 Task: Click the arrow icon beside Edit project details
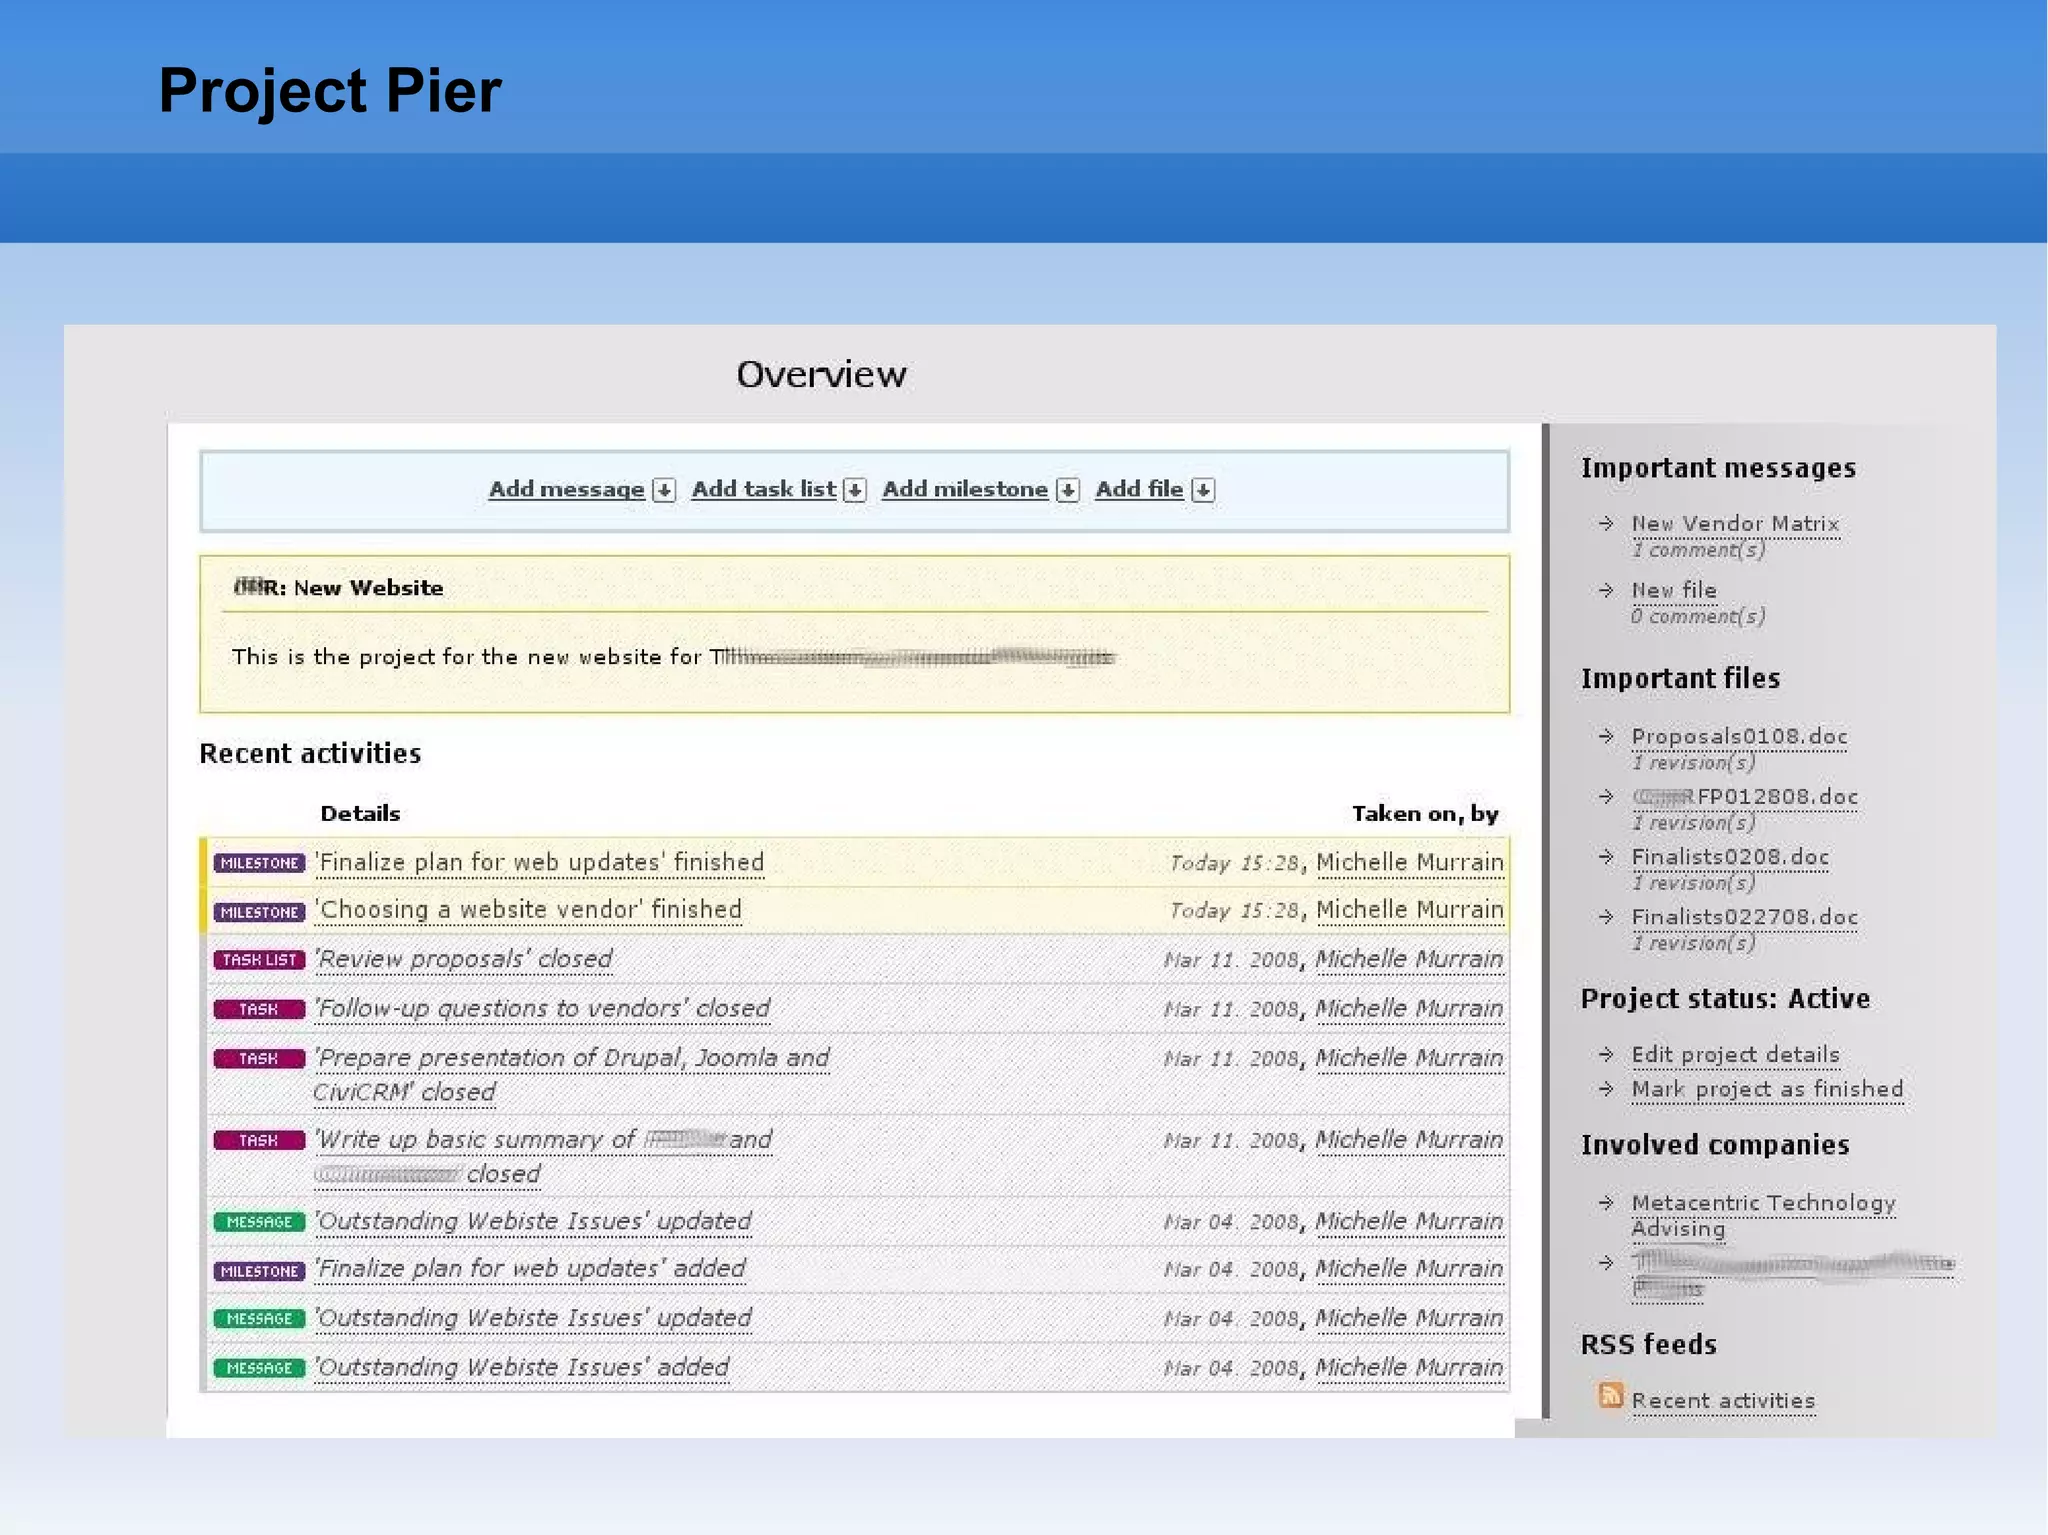point(1606,1054)
